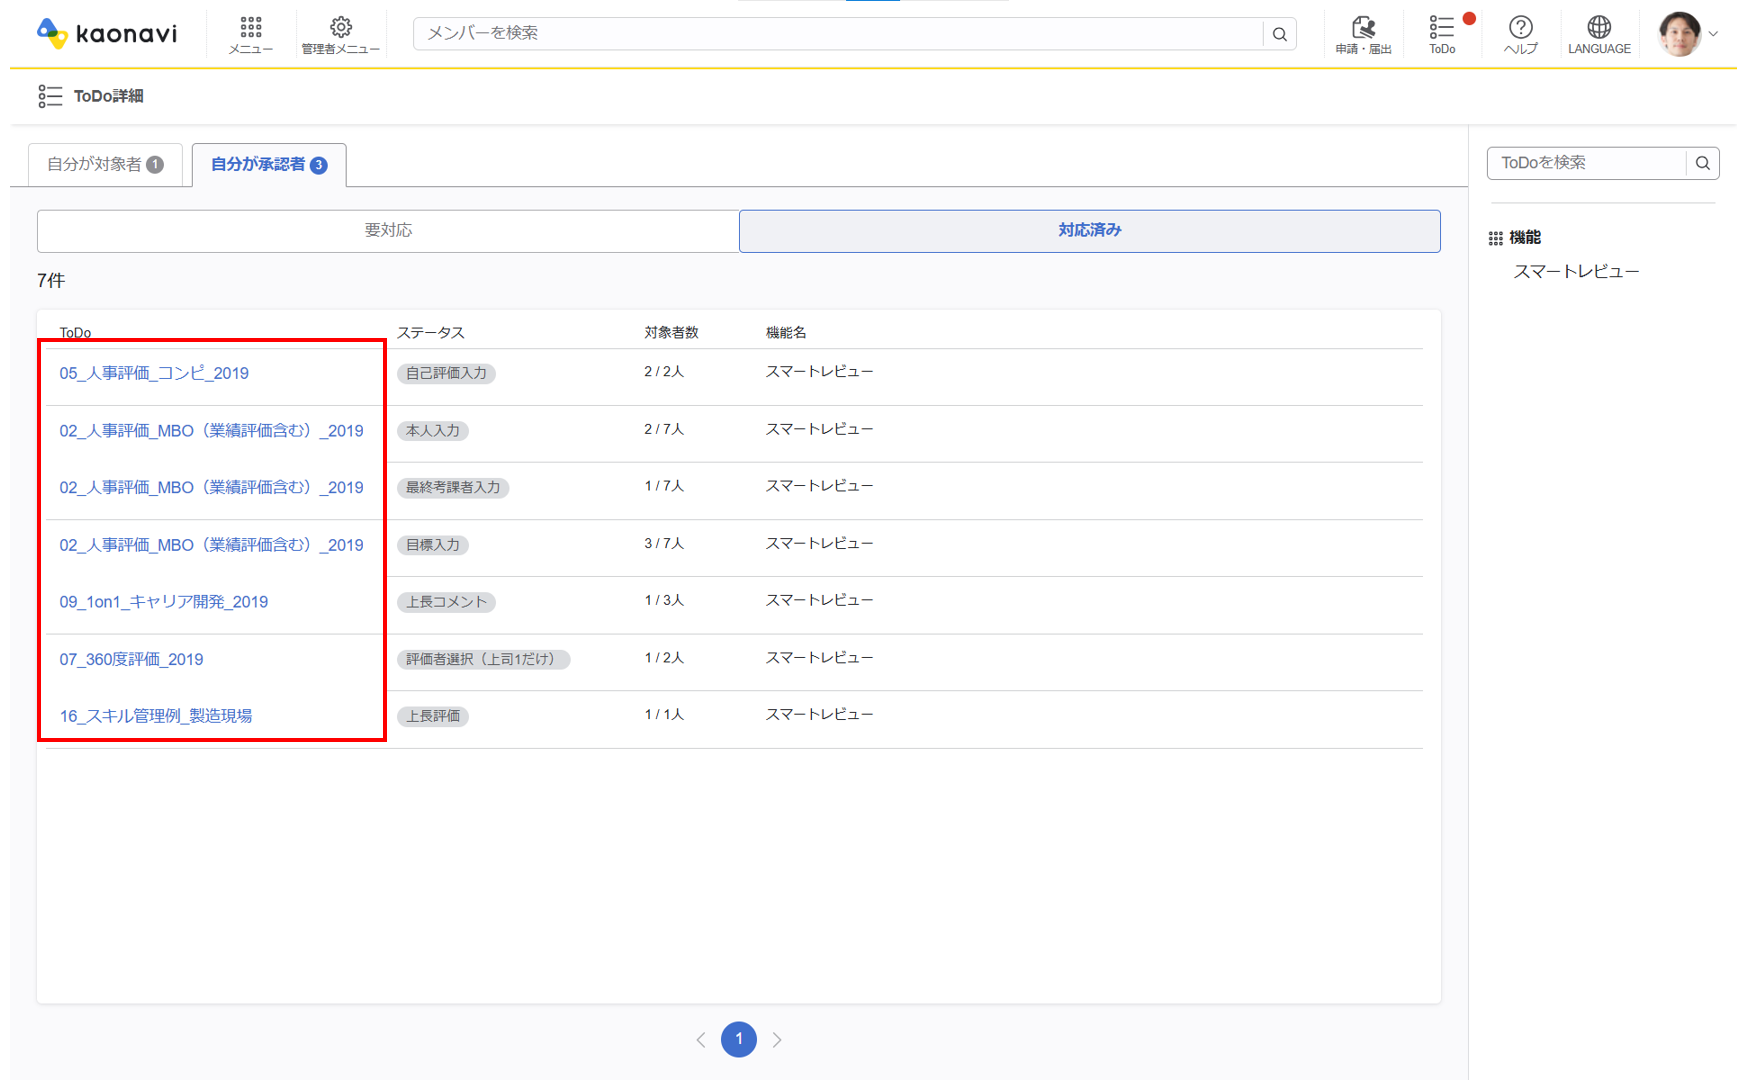The image size is (1737, 1080).
Task: Open the 09_1on1_キャリア開発_2019 link
Action: click(164, 602)
